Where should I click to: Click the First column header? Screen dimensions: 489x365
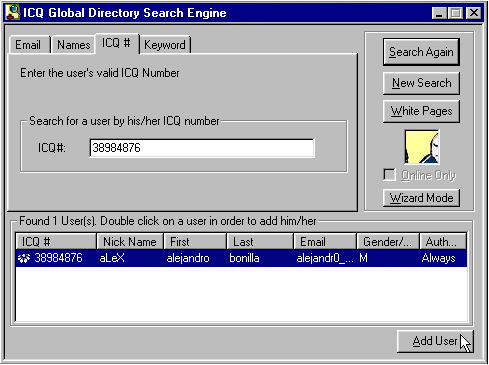(x=195, y=241)
